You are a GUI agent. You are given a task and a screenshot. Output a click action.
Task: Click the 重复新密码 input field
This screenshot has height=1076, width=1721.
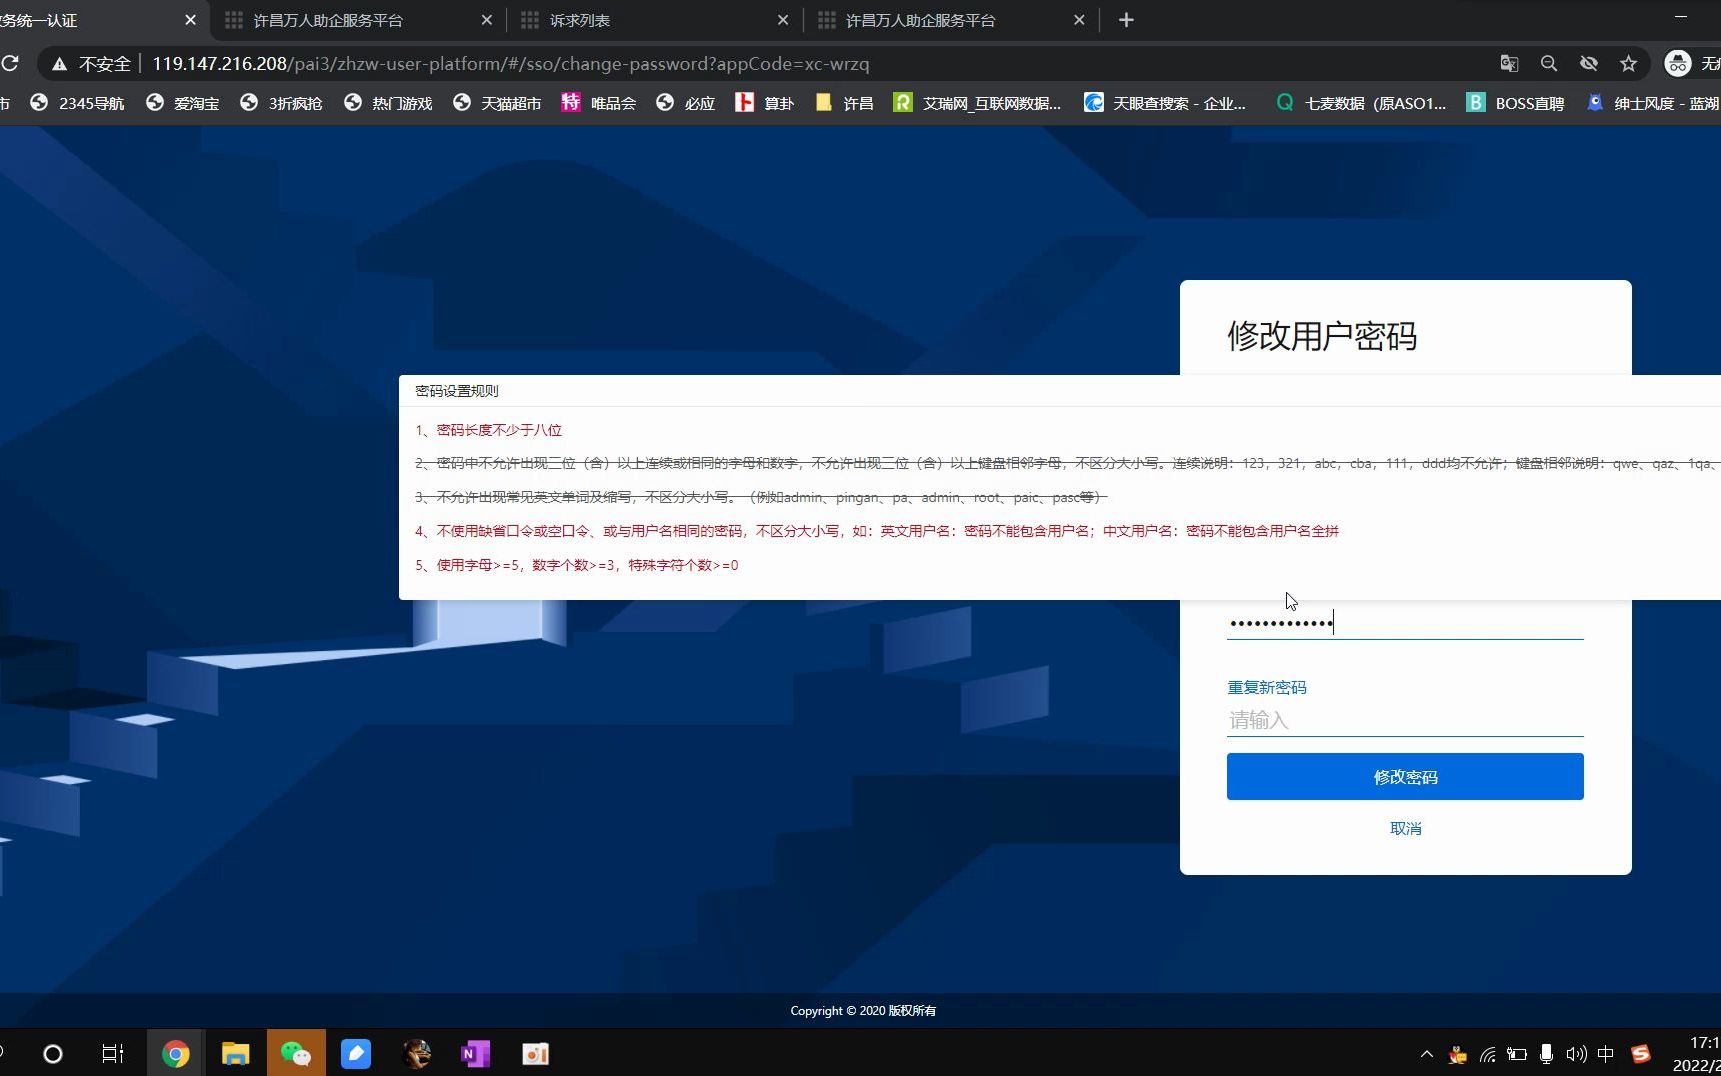pos(1404,720)
